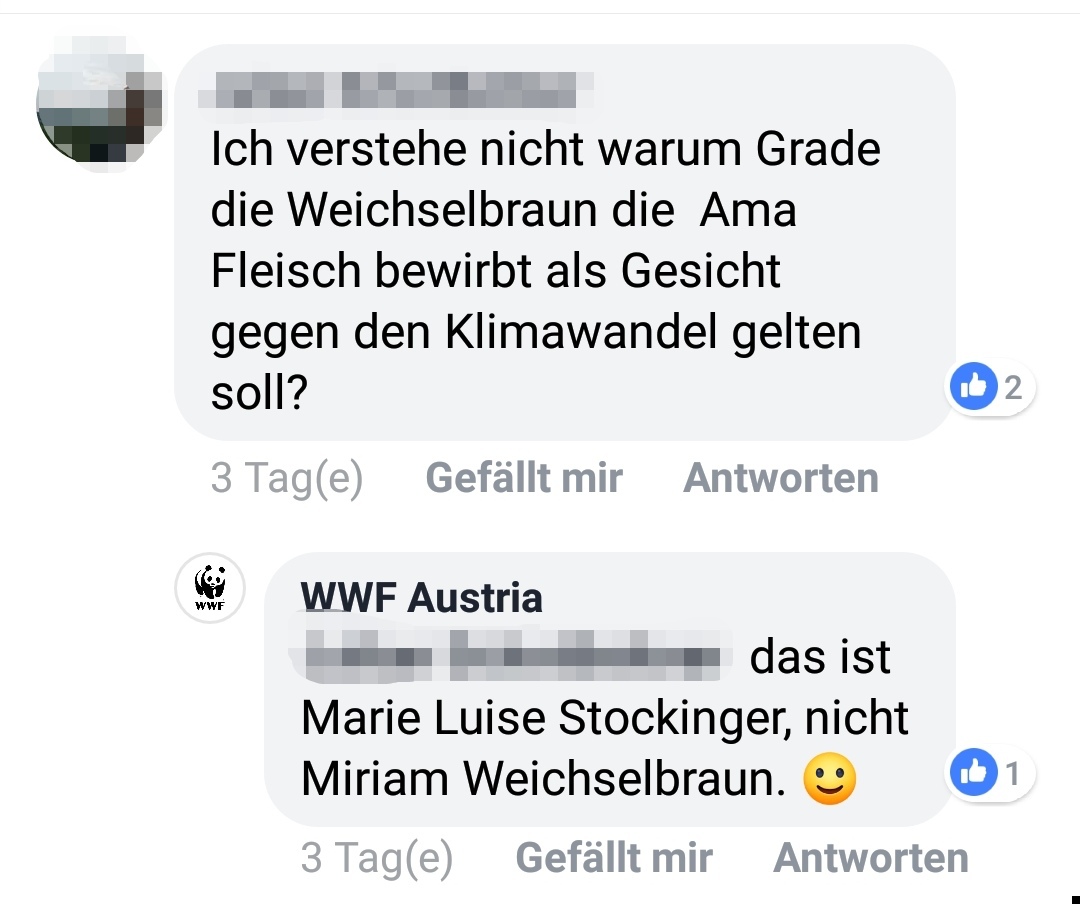This screenshot has width=1080, height=904.
Task: Open the WWF panda logo profile picture
Action: (x=210, y=588)
